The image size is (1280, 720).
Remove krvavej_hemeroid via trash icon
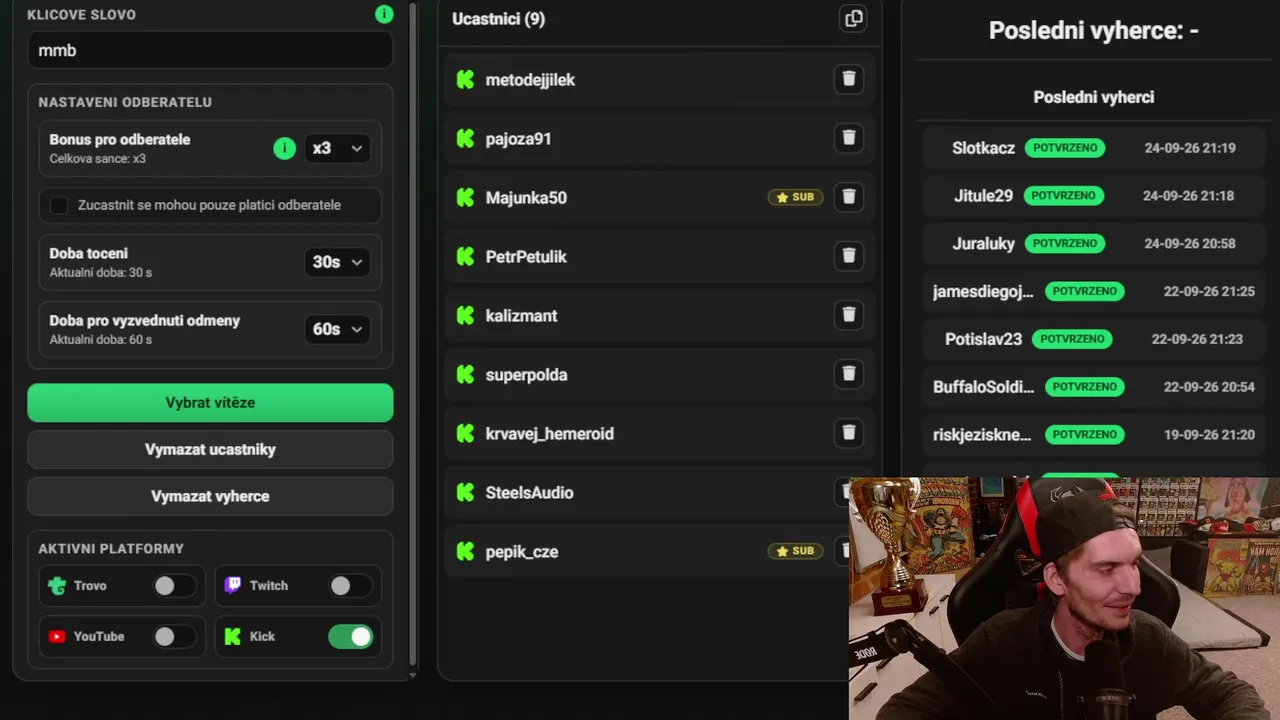tap(849, 433)
